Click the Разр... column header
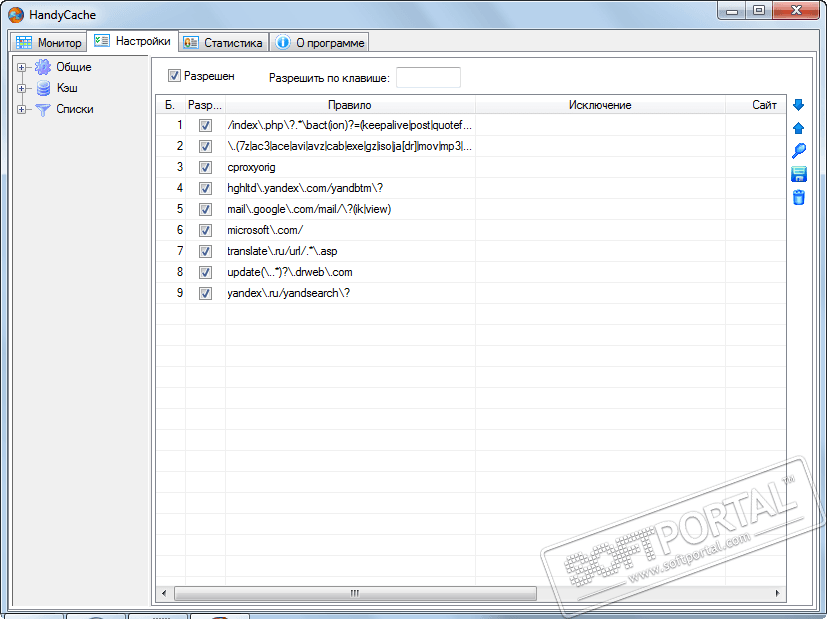Viewport: 827px width, 619px height. click(205, 105)
